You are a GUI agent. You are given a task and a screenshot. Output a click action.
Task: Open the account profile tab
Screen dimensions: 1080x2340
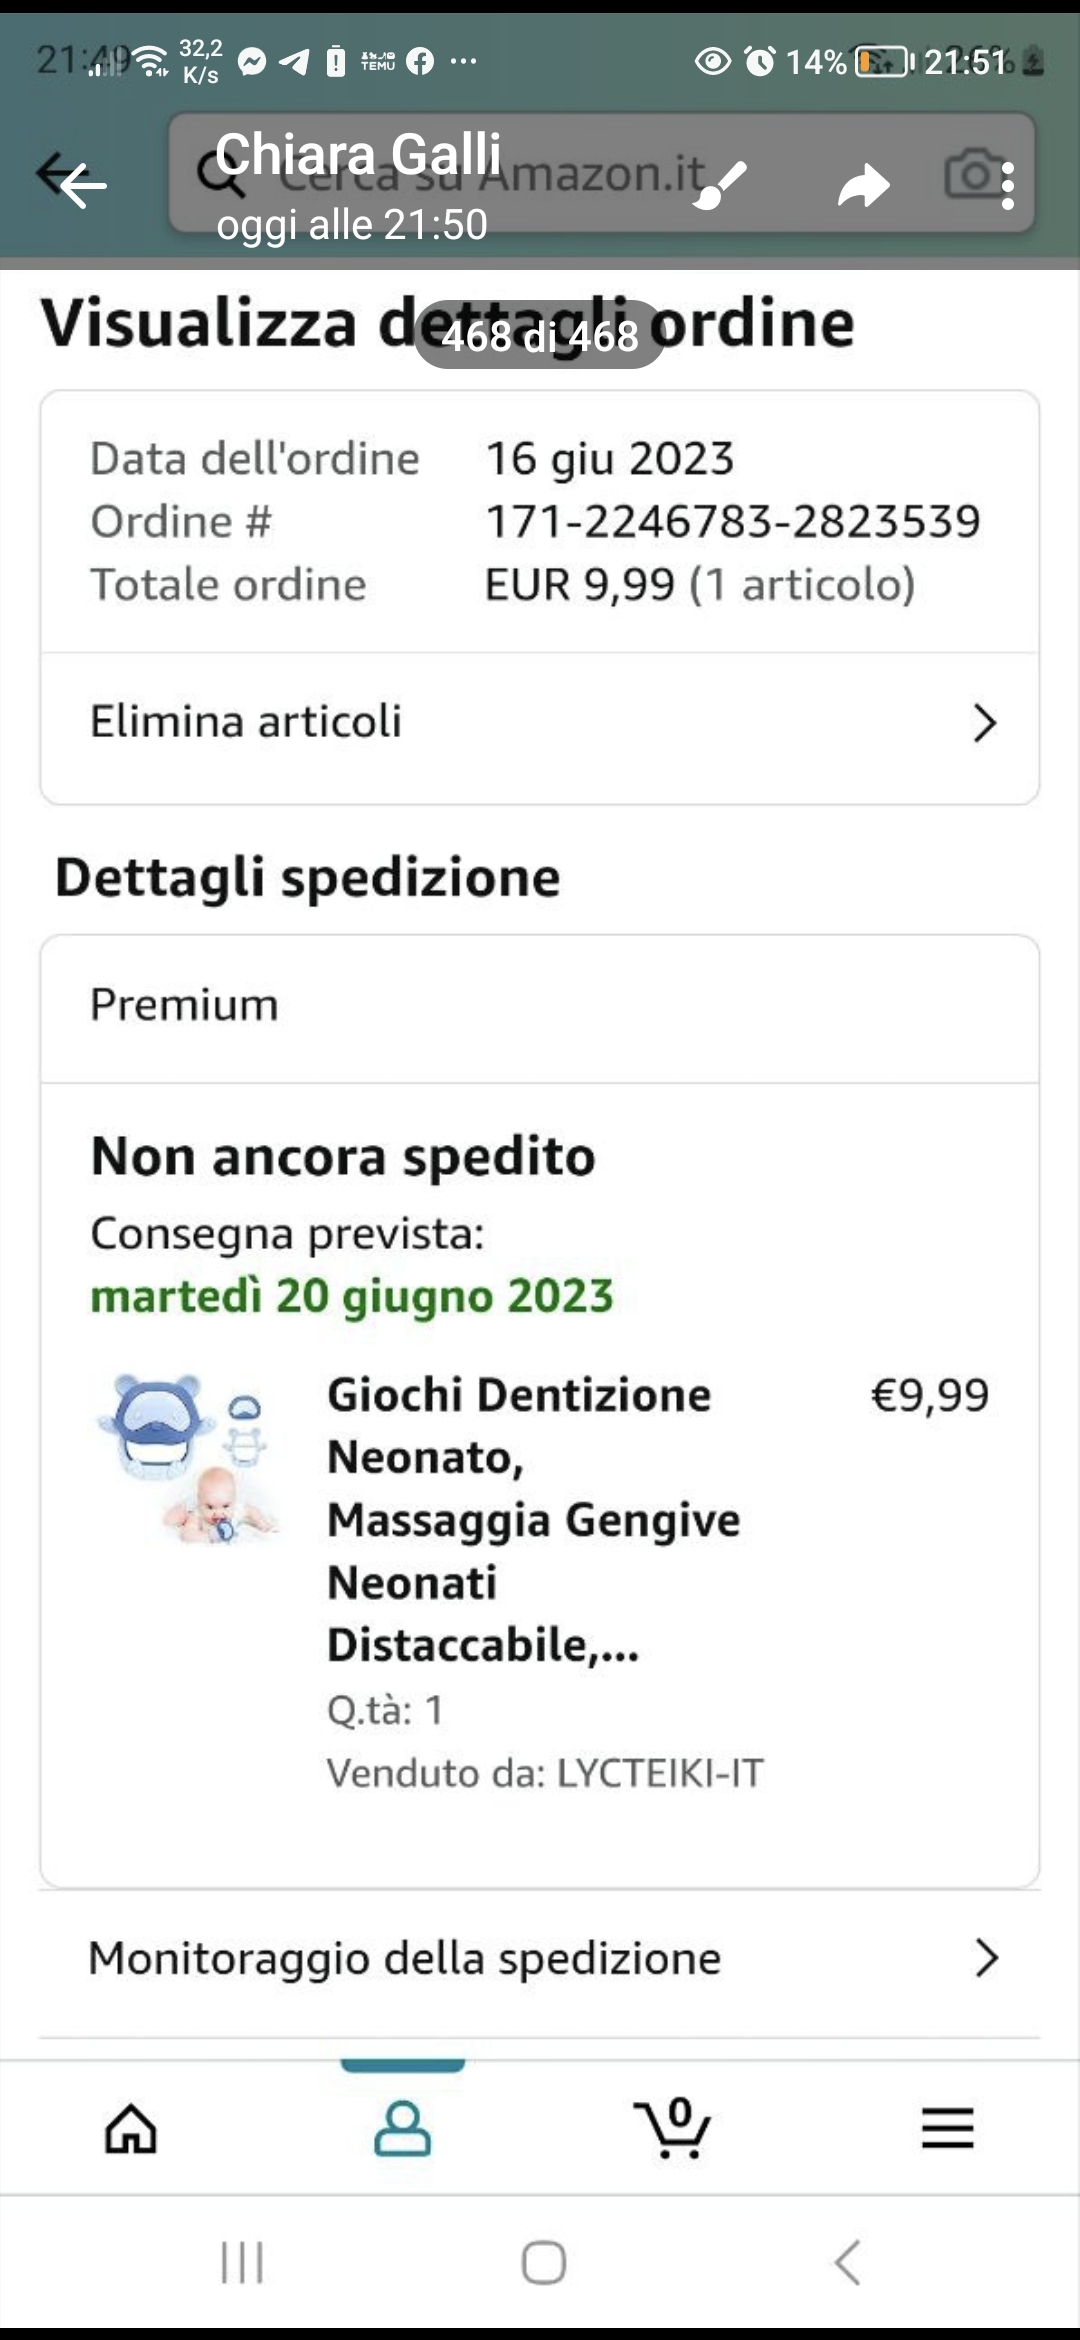(402, 2128)
